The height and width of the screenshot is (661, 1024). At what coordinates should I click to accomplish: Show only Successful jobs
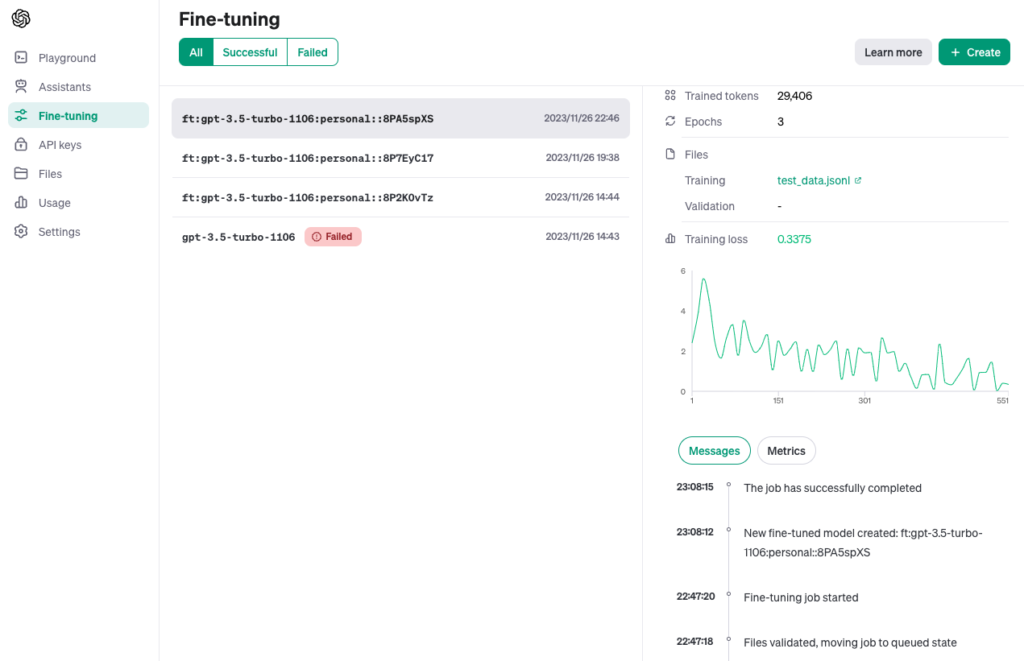click(249, 52)
